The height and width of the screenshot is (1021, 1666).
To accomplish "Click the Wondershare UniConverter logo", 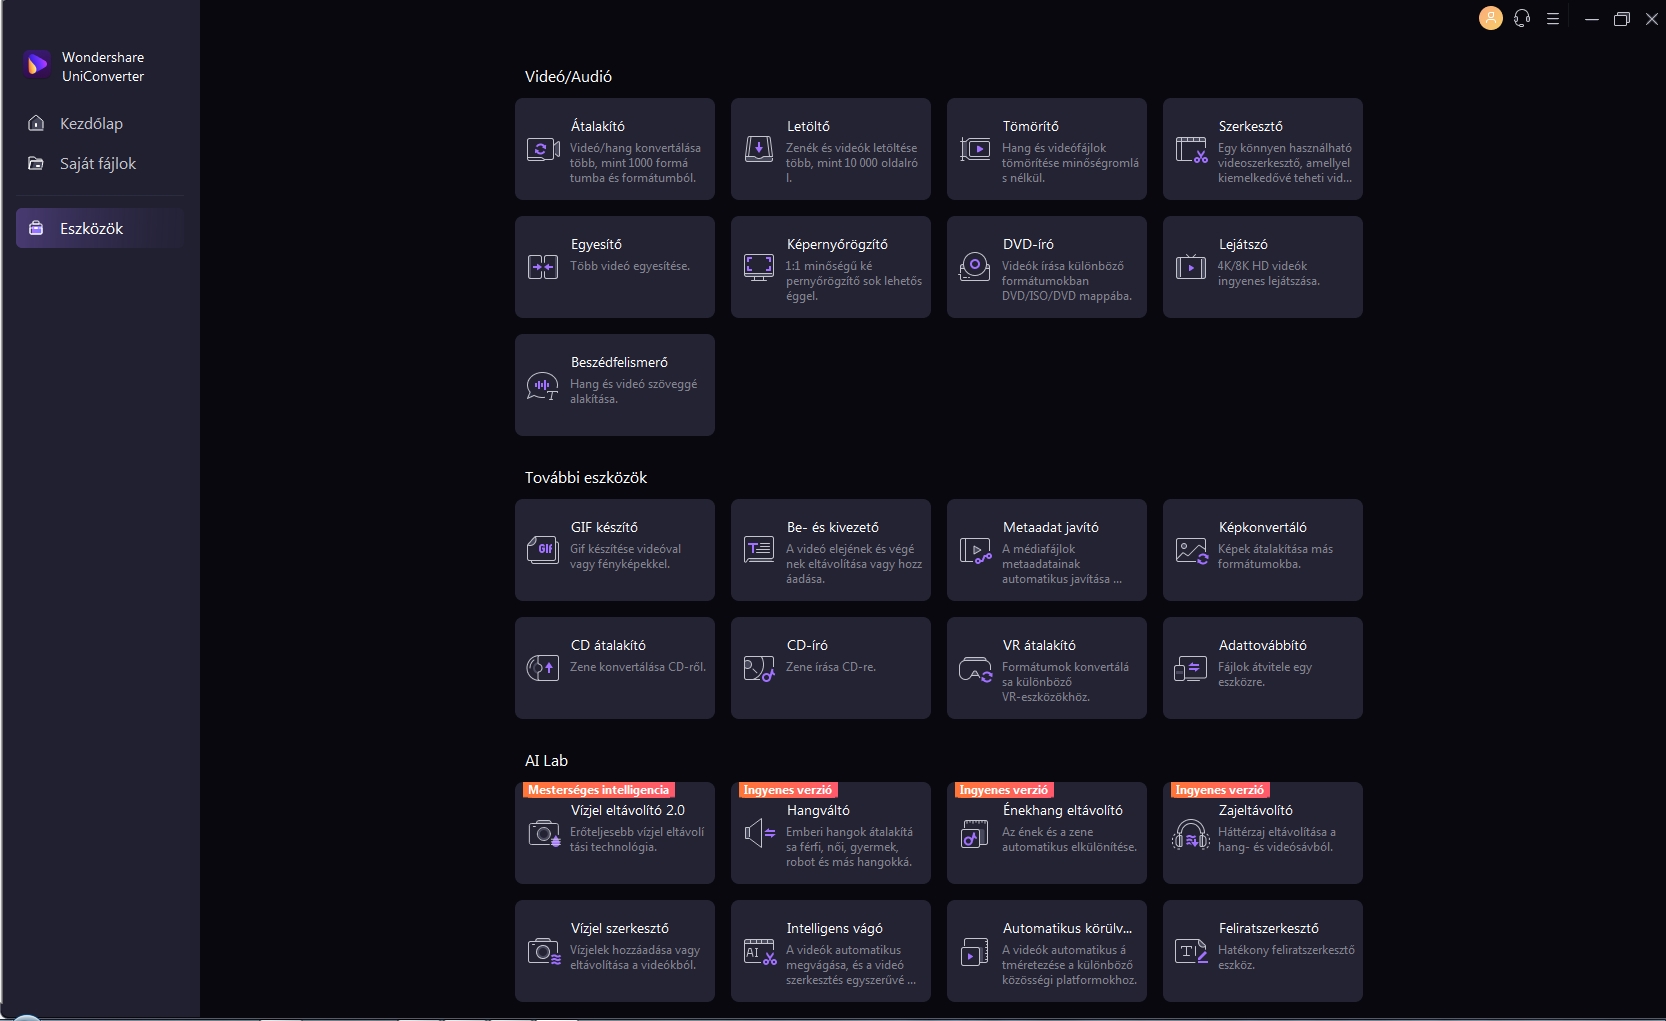I will pos(38,66).
